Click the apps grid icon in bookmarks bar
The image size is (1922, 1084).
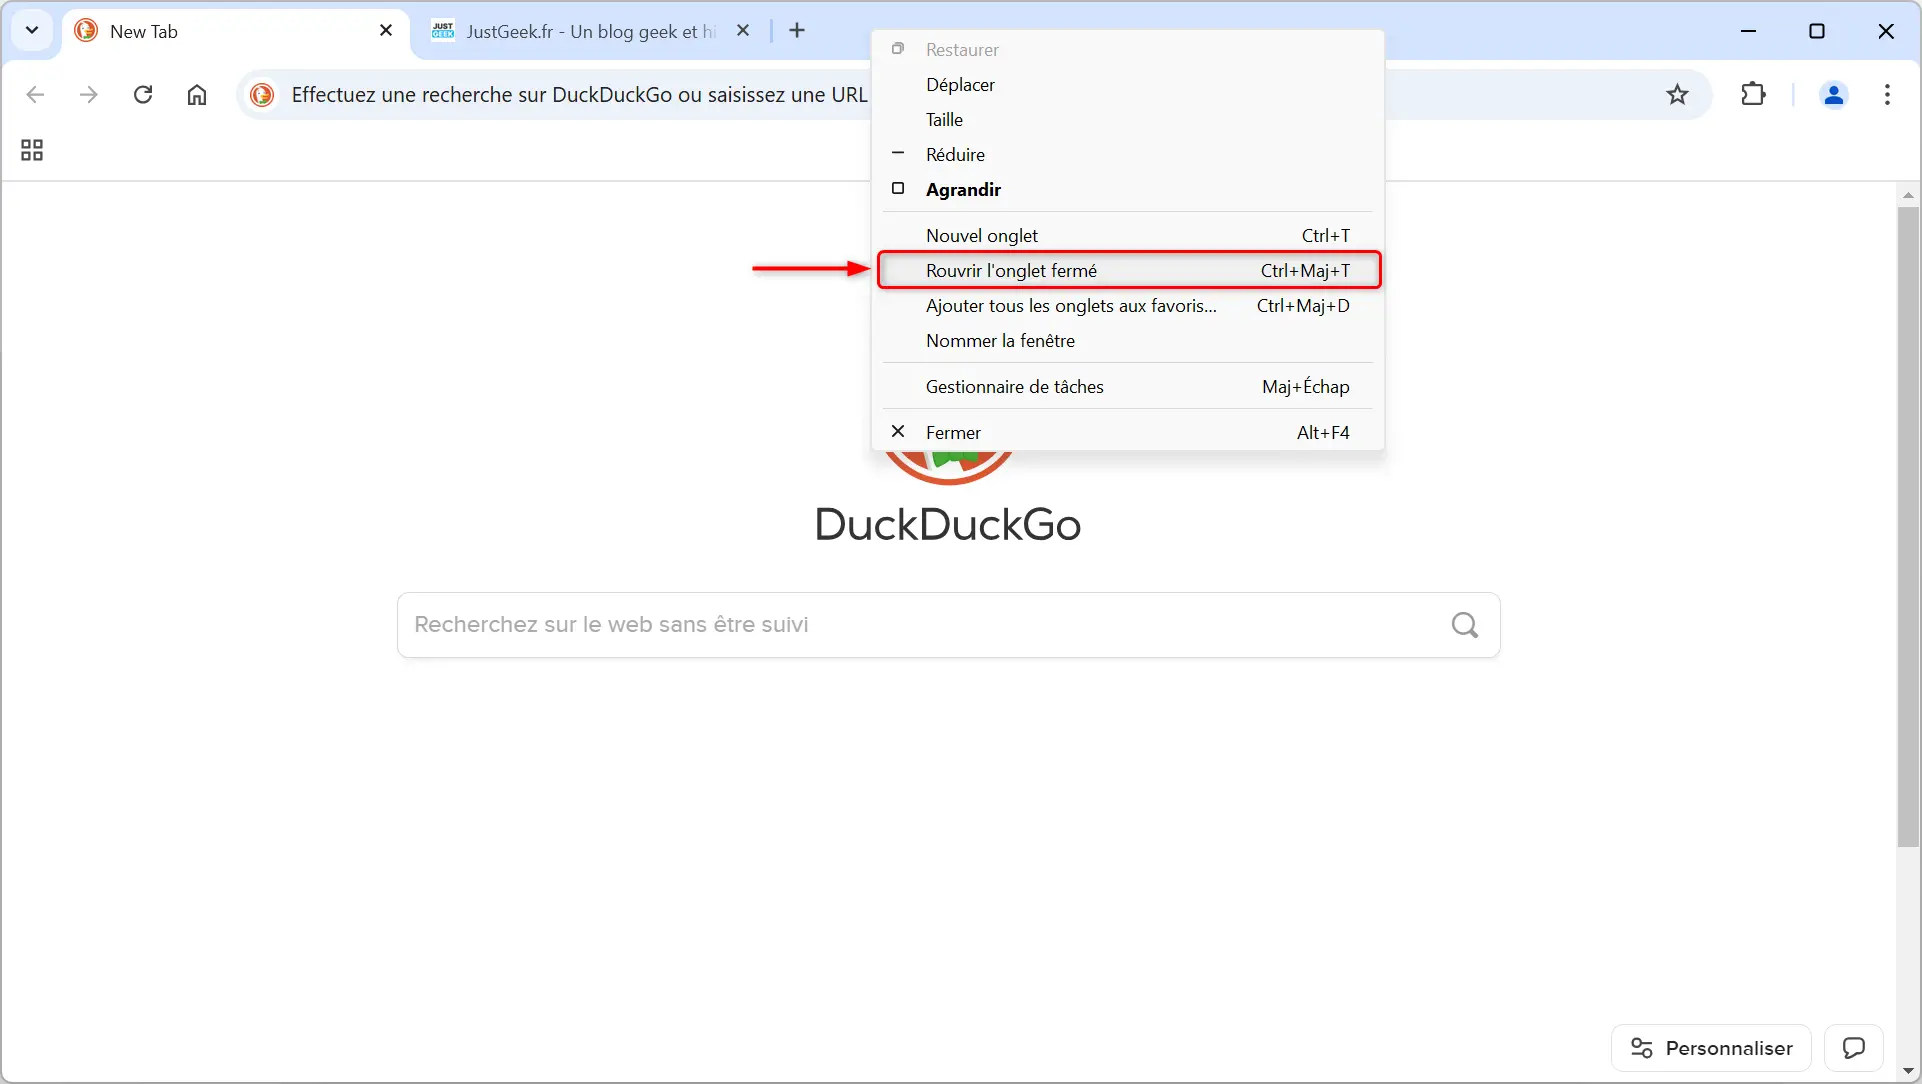[32, 150]
